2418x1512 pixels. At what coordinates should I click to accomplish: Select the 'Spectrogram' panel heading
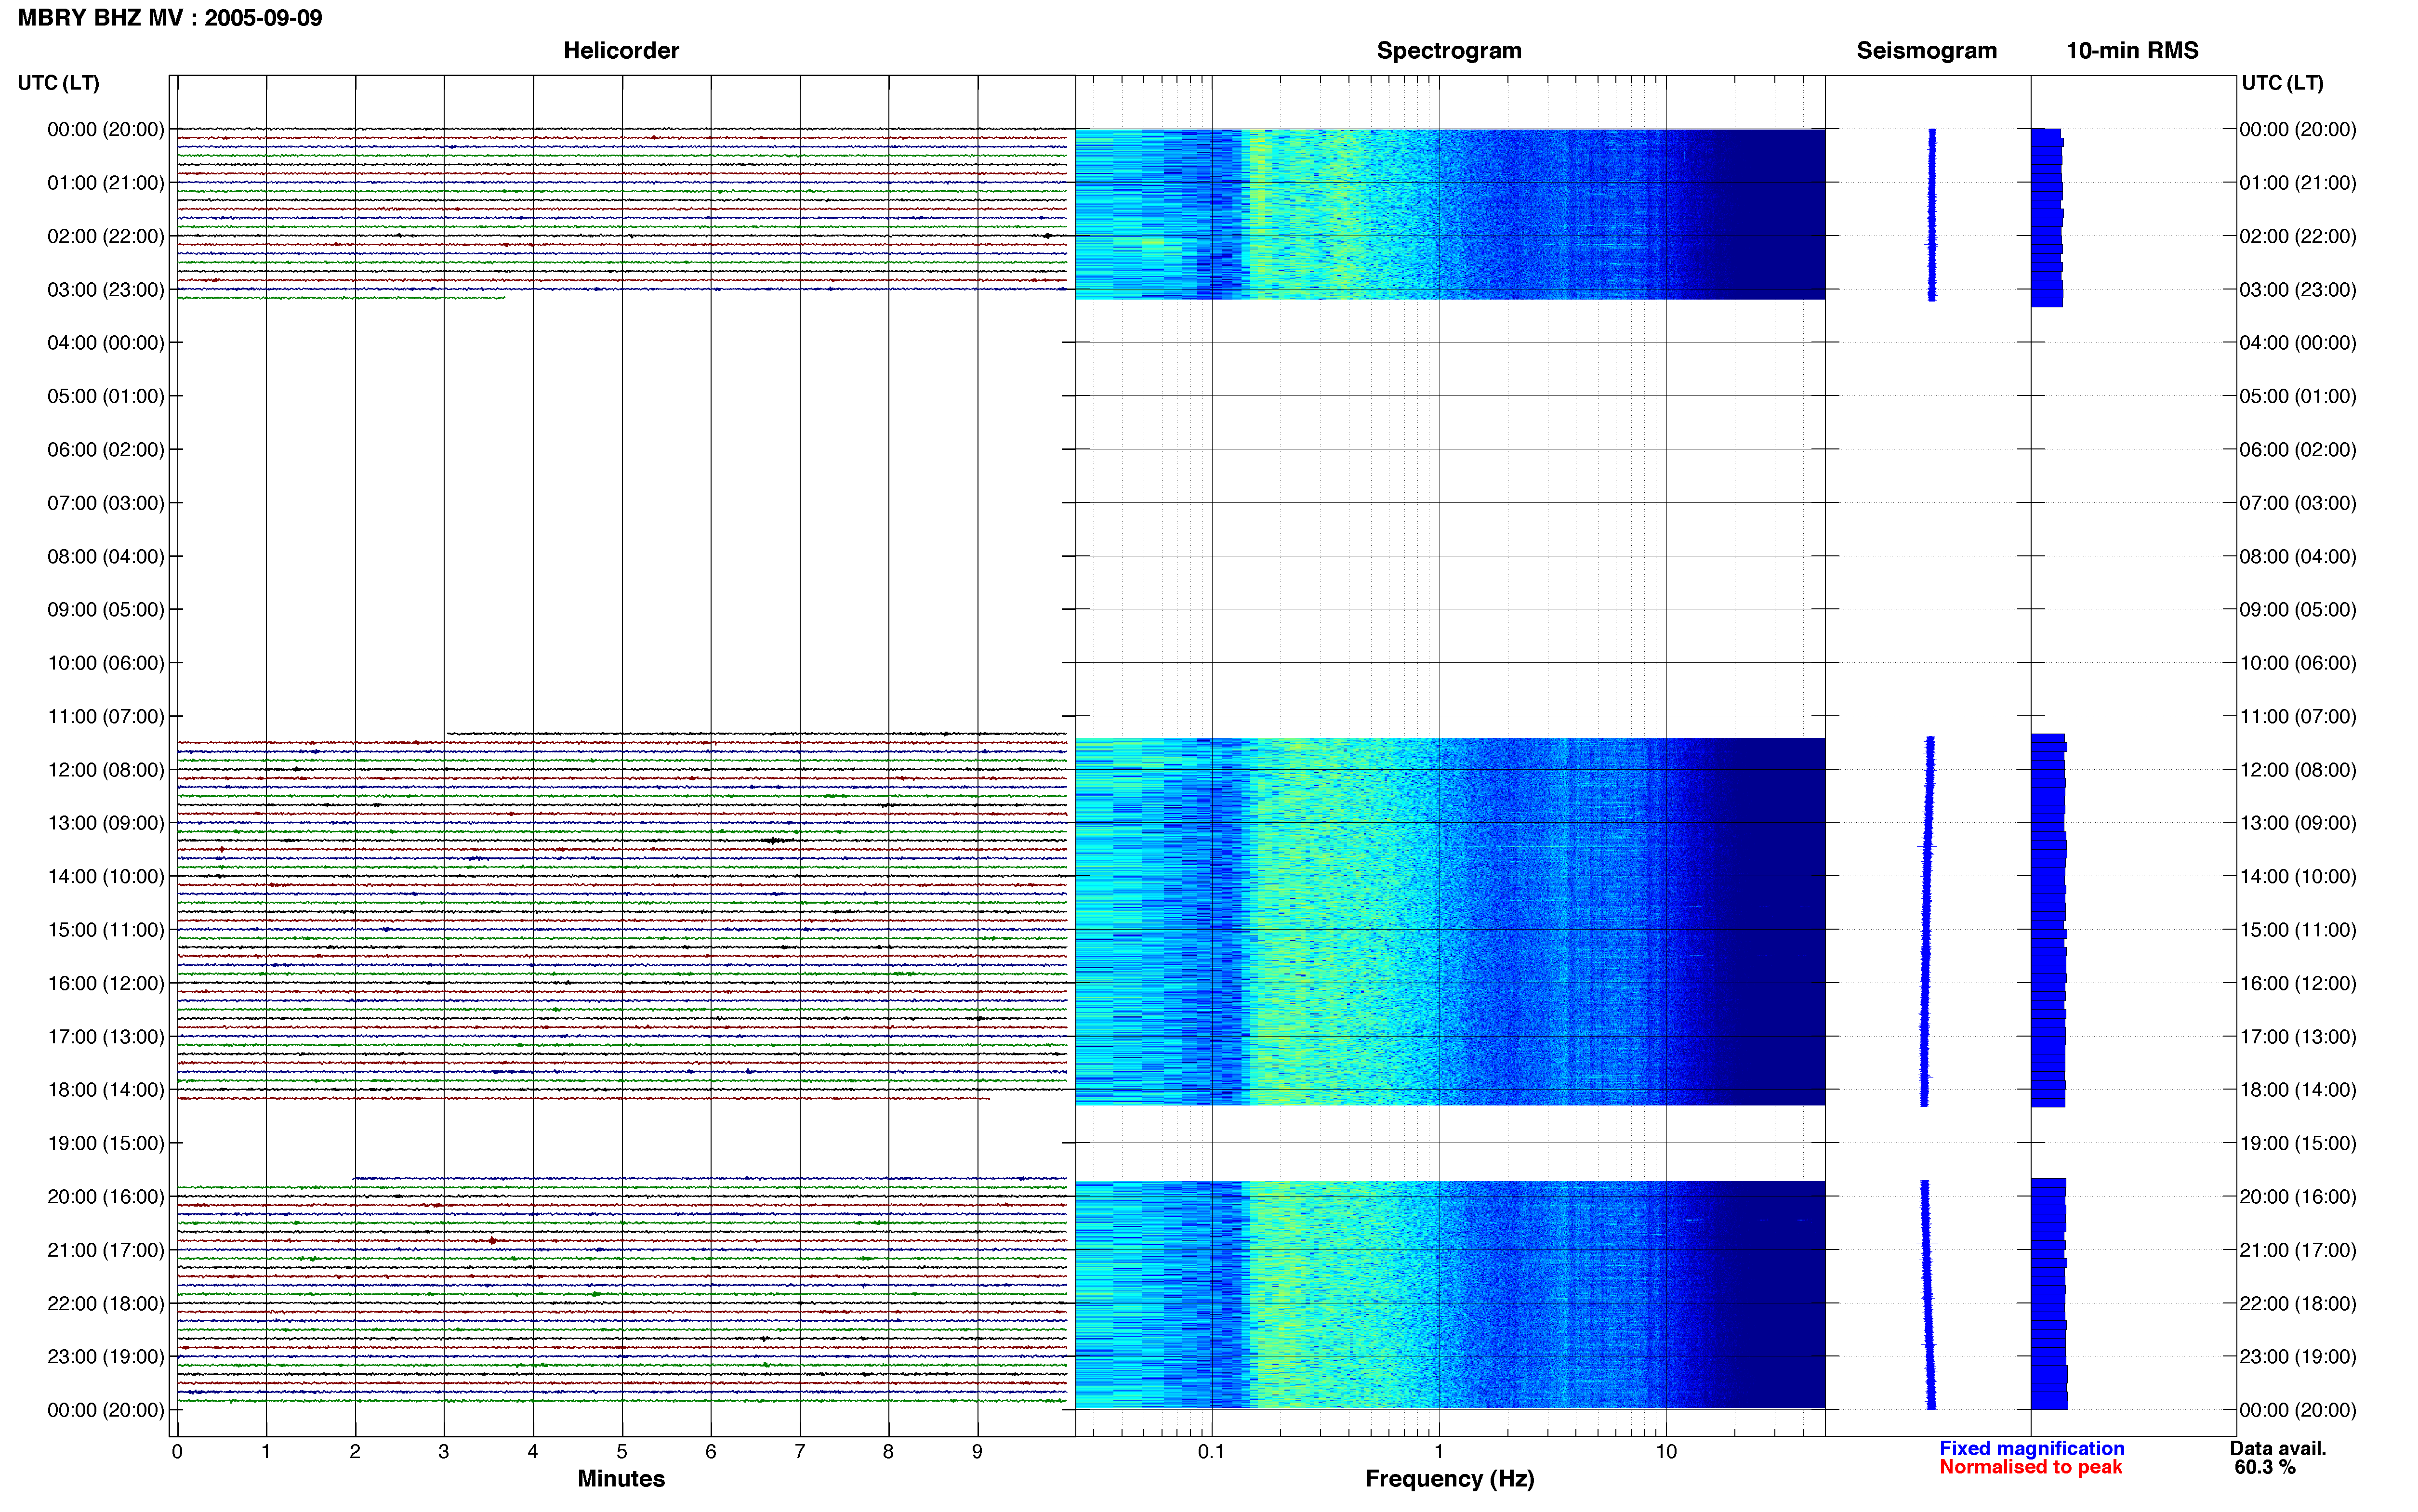1449,51
